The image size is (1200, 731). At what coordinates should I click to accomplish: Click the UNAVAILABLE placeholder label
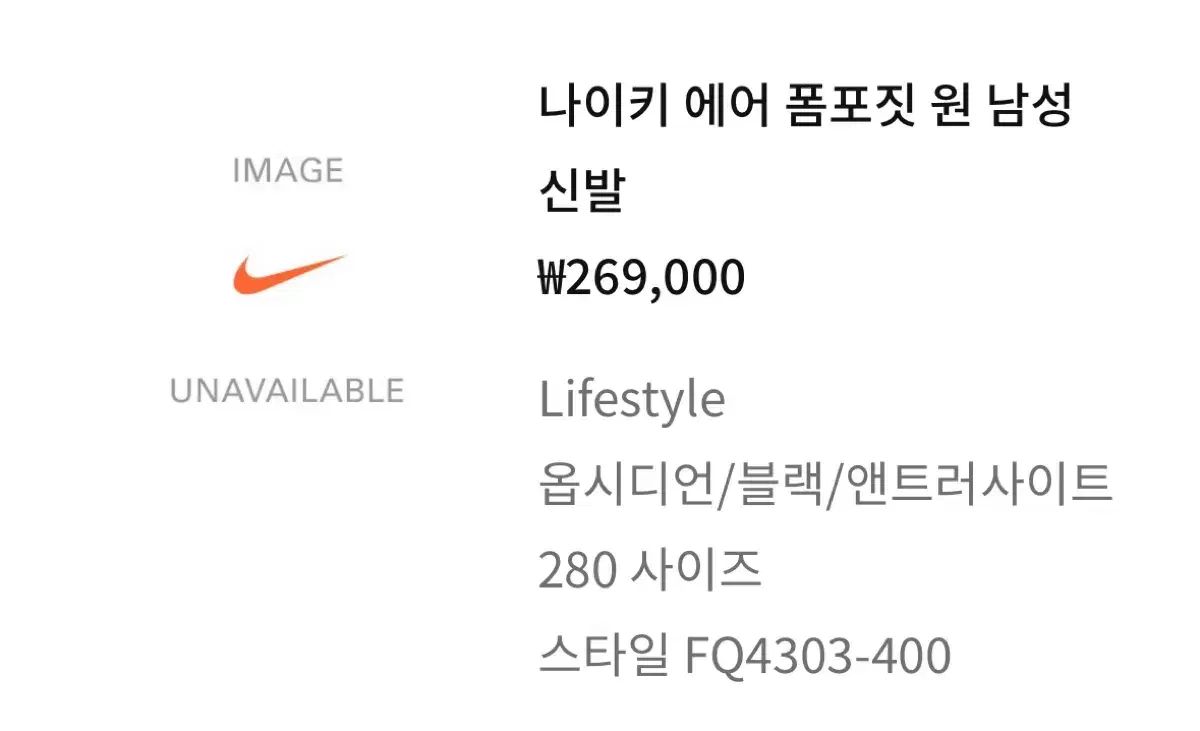pos(287,390)
